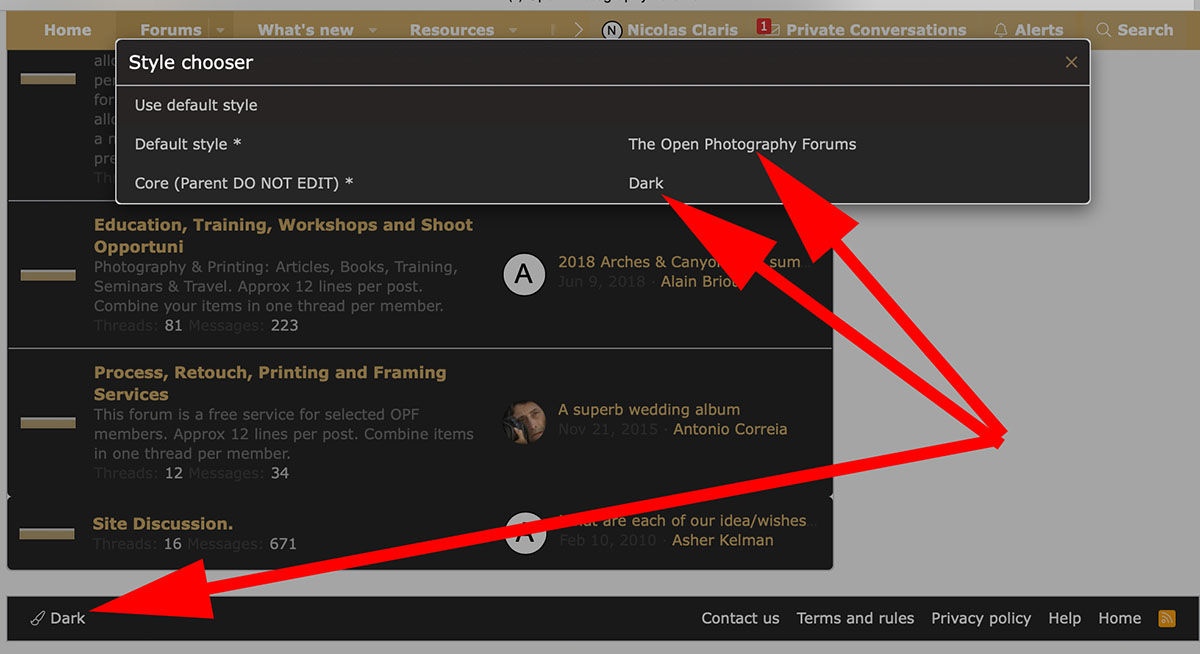Click the navigation overflow arrow before Nicolas Claris
This screenshot has height=654, width=1200.
579,30
